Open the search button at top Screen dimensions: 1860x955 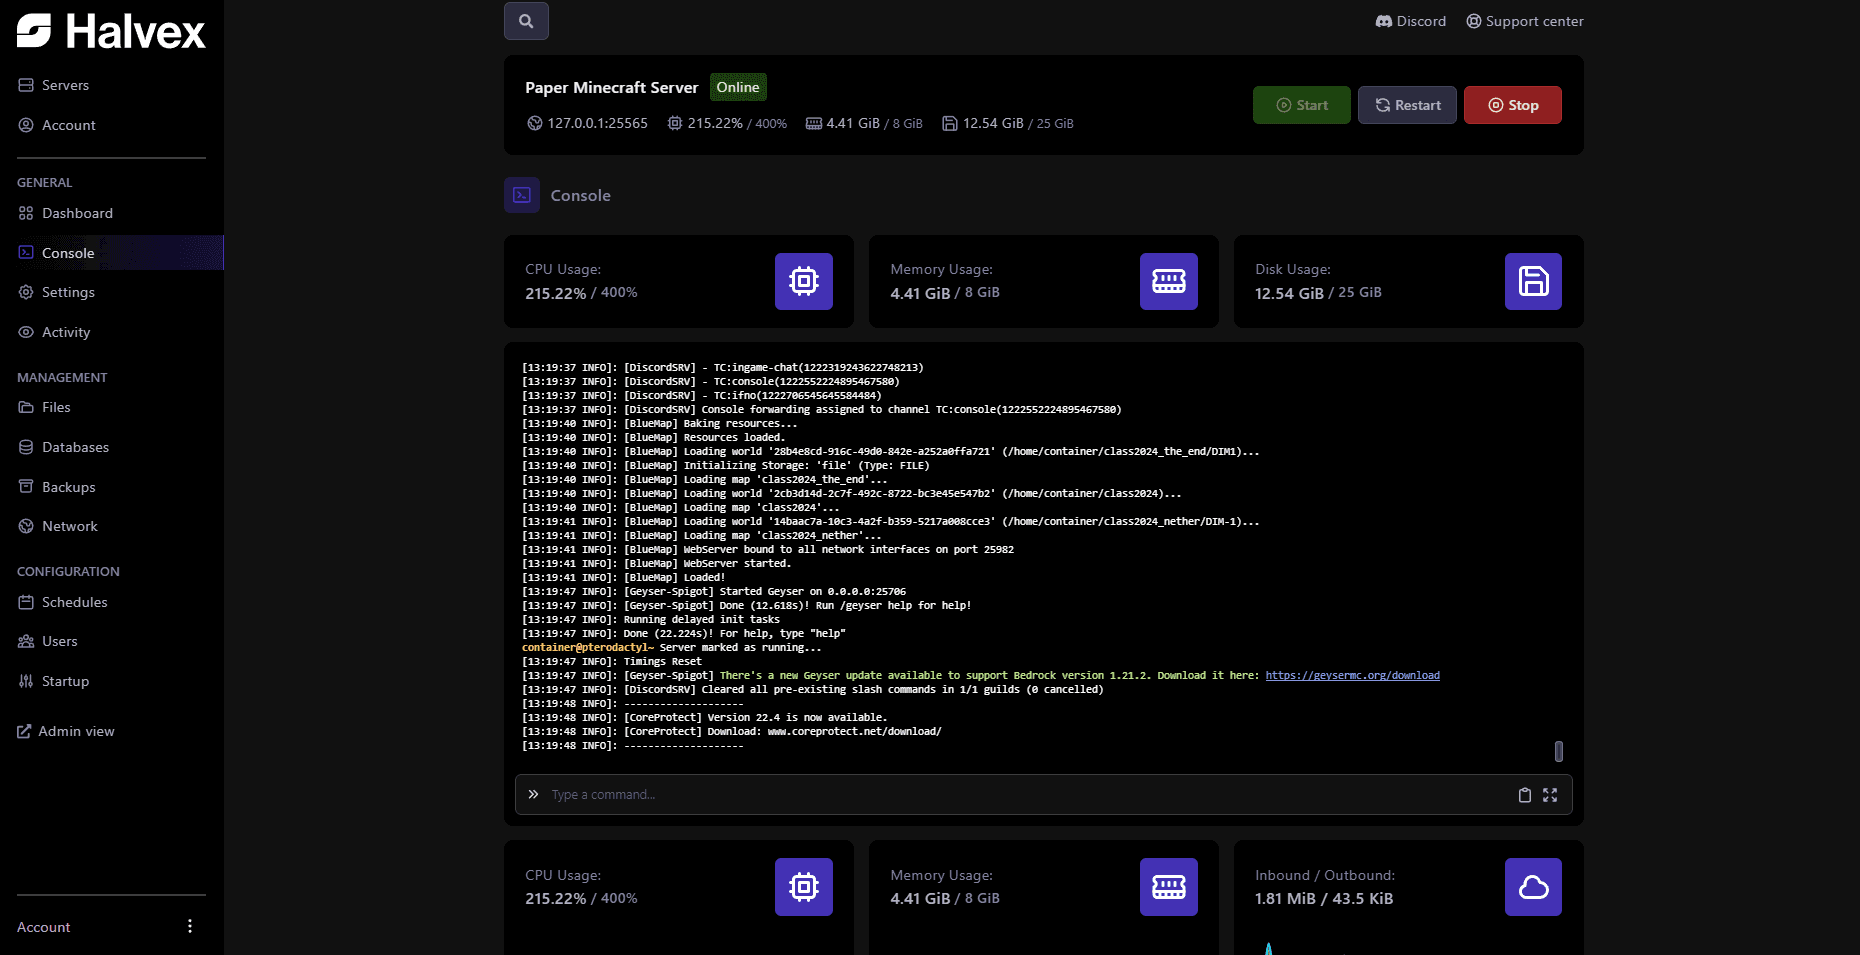pyautogui.click(x=526, y=21)
